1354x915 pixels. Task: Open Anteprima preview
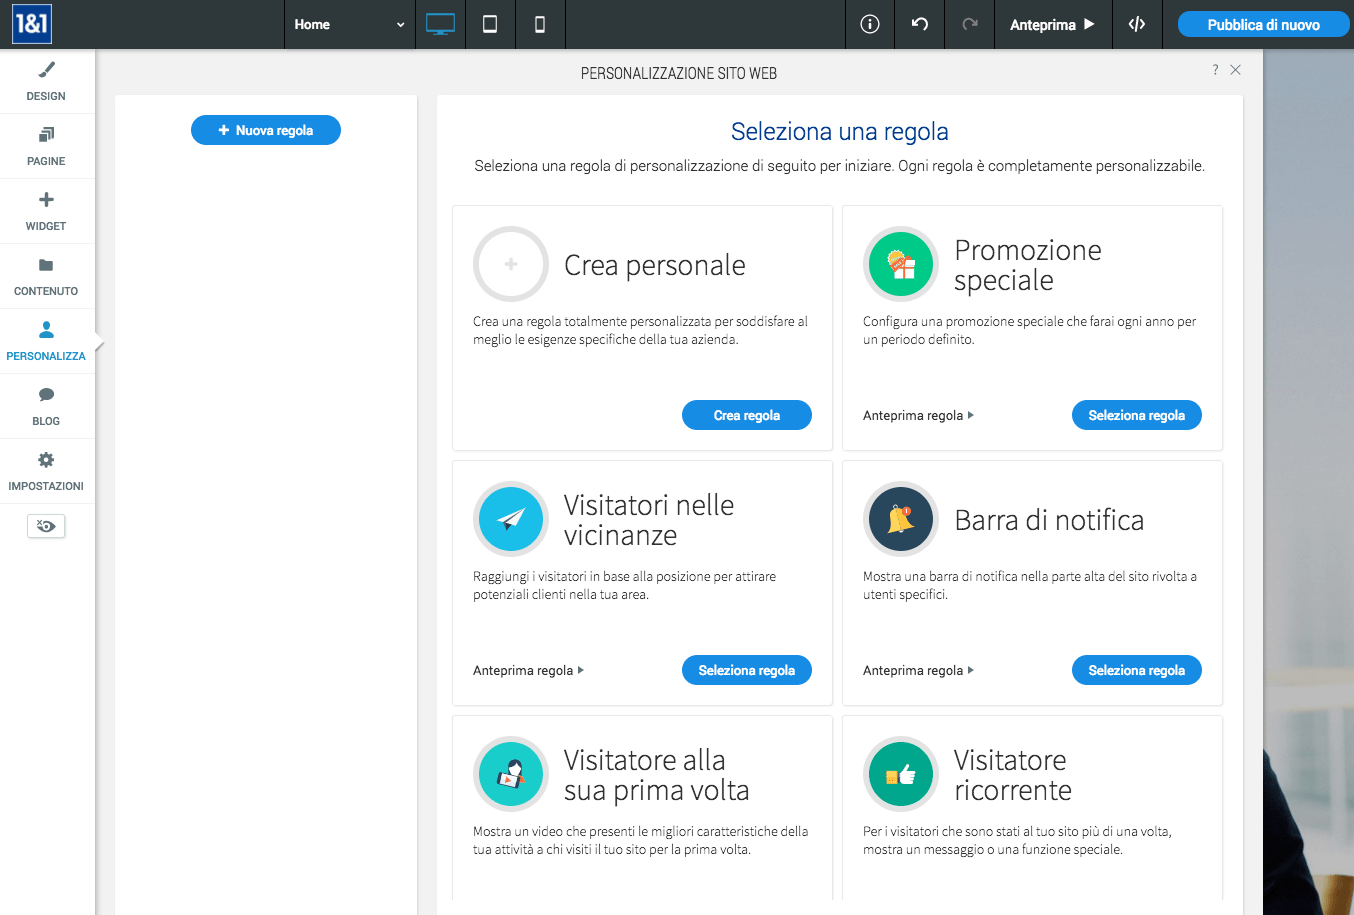click(1053, 24)
